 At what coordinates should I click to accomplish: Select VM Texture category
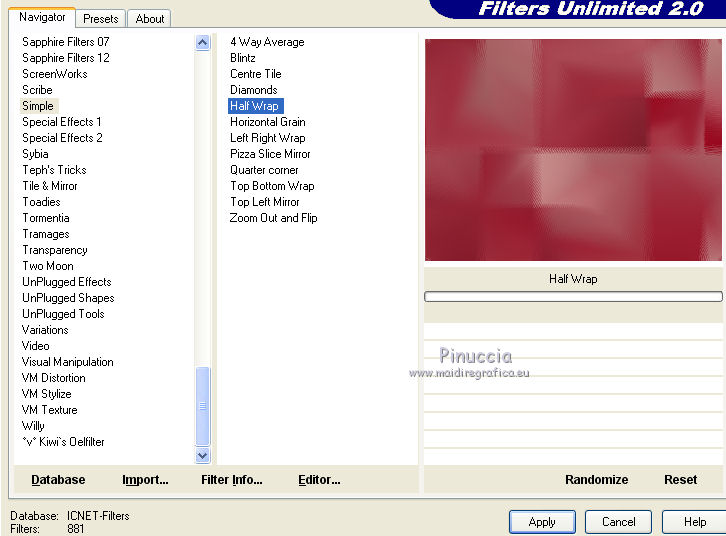[x=49, y=410]
